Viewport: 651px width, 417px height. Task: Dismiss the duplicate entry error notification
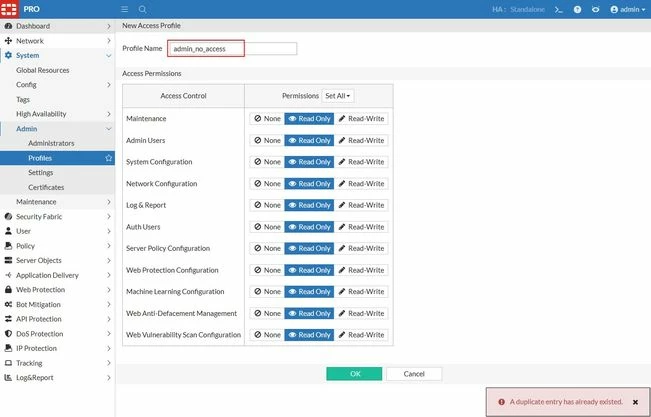click(635, 402)
